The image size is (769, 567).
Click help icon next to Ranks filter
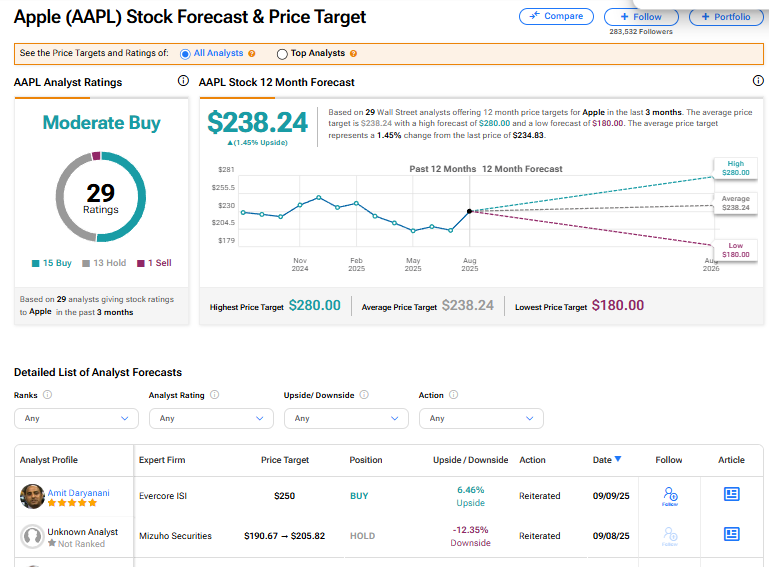[x=48, y=395]
